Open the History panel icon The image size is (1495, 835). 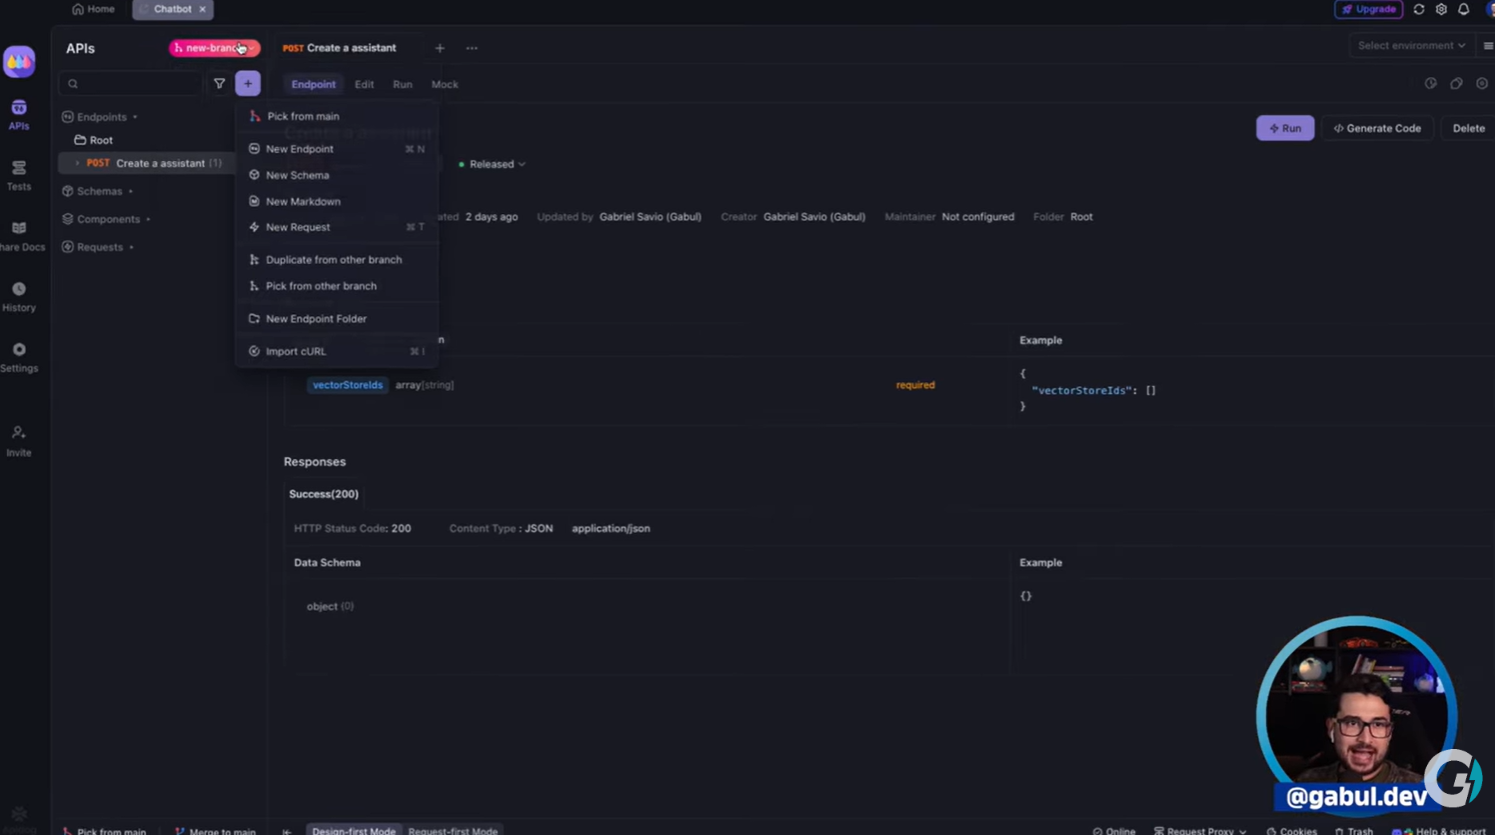[19, 296]
